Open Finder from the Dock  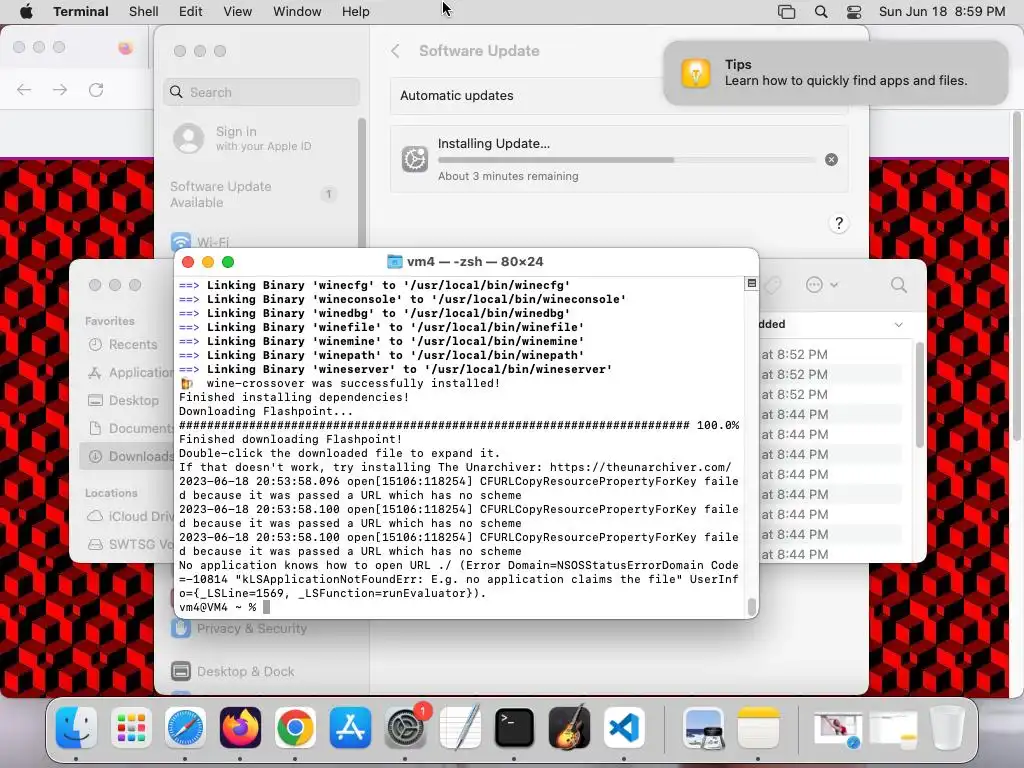pyautogui.click(x=76, y=728)
